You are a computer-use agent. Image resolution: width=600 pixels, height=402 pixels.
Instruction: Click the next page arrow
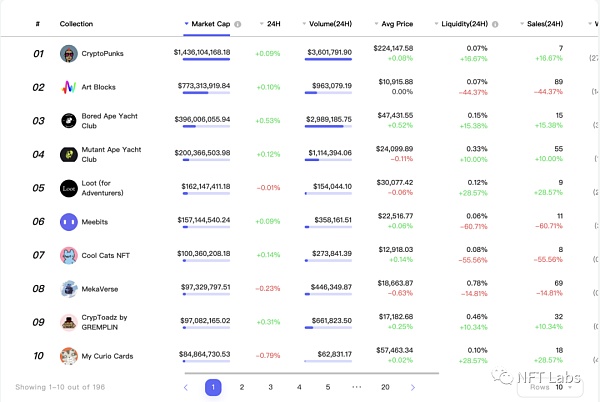click(x=413, y=387)
